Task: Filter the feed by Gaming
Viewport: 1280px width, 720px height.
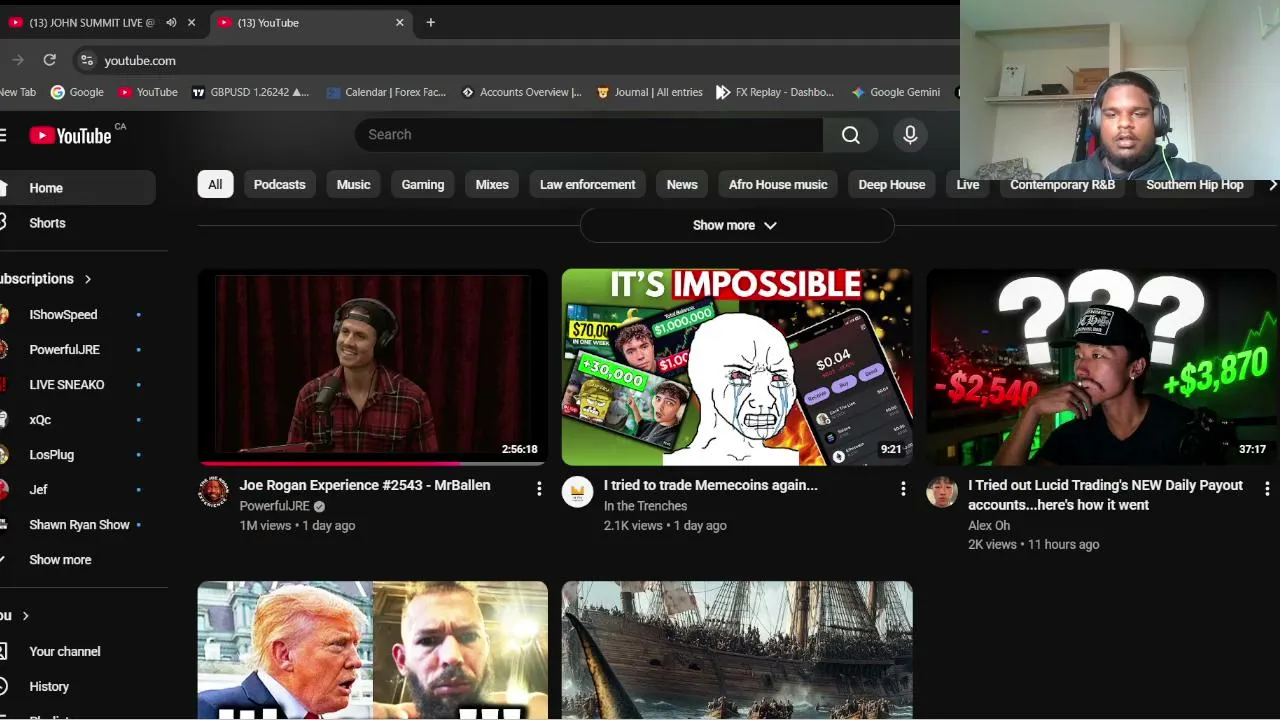Action: pyautogui.click(x=423, y=185)
